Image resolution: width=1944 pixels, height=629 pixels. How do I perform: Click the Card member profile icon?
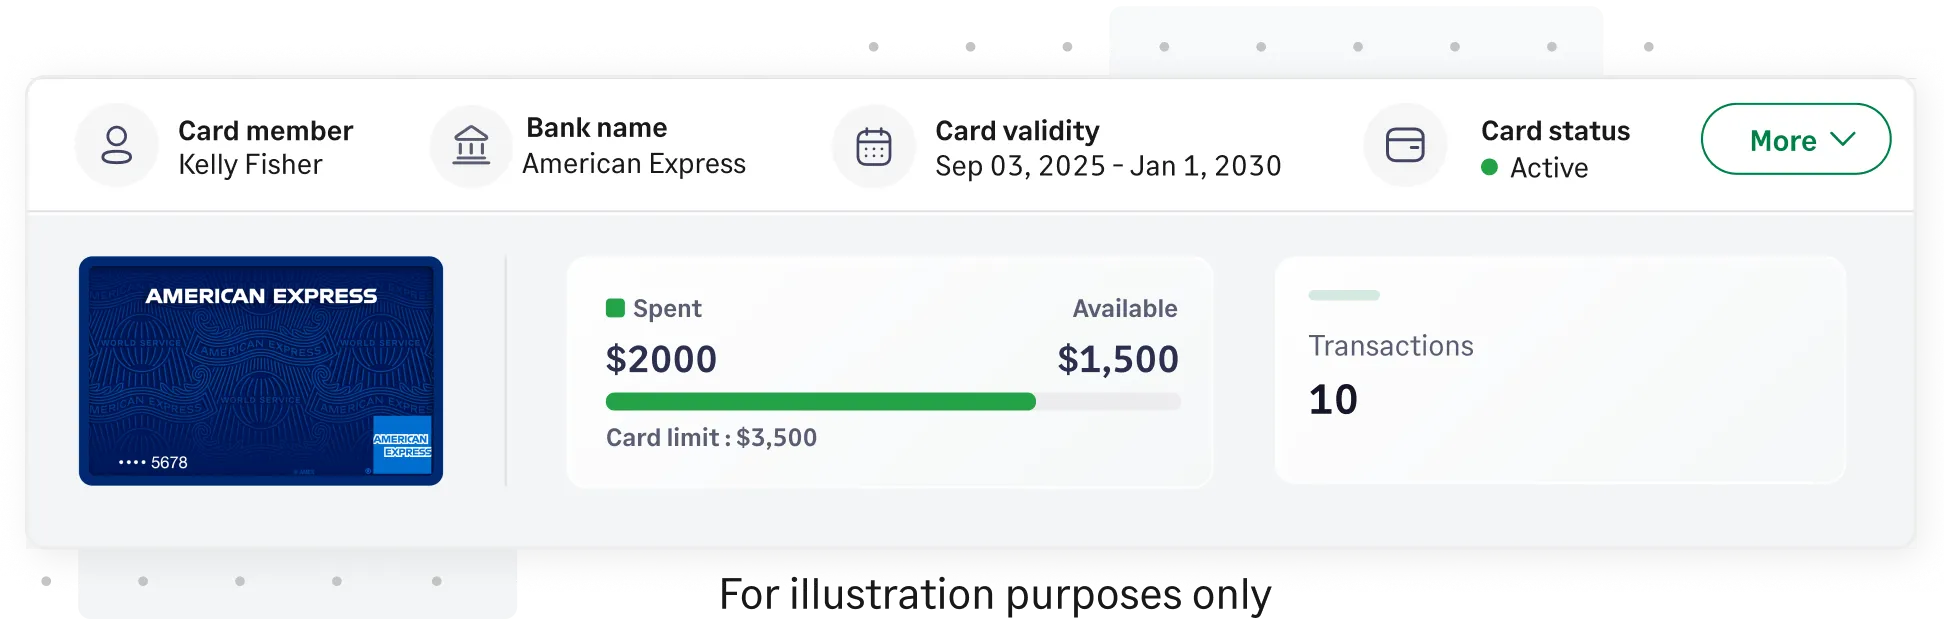pos(117,145)
